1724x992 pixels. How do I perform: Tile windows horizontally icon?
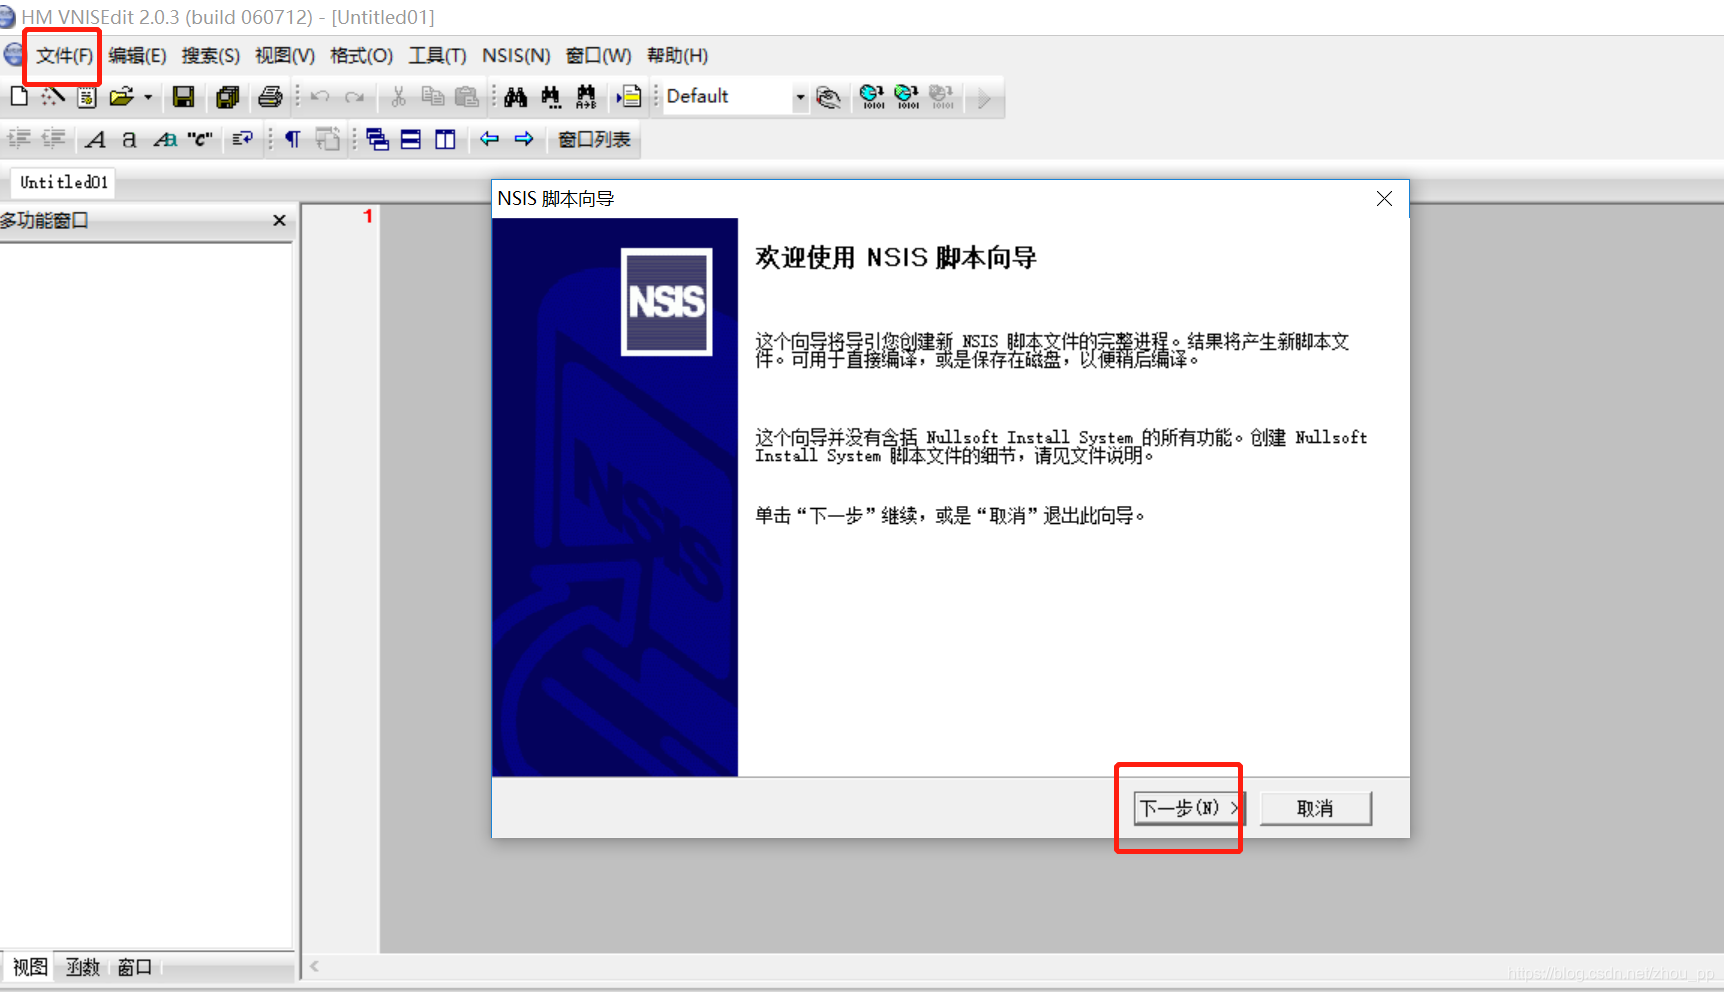(411, 139)
